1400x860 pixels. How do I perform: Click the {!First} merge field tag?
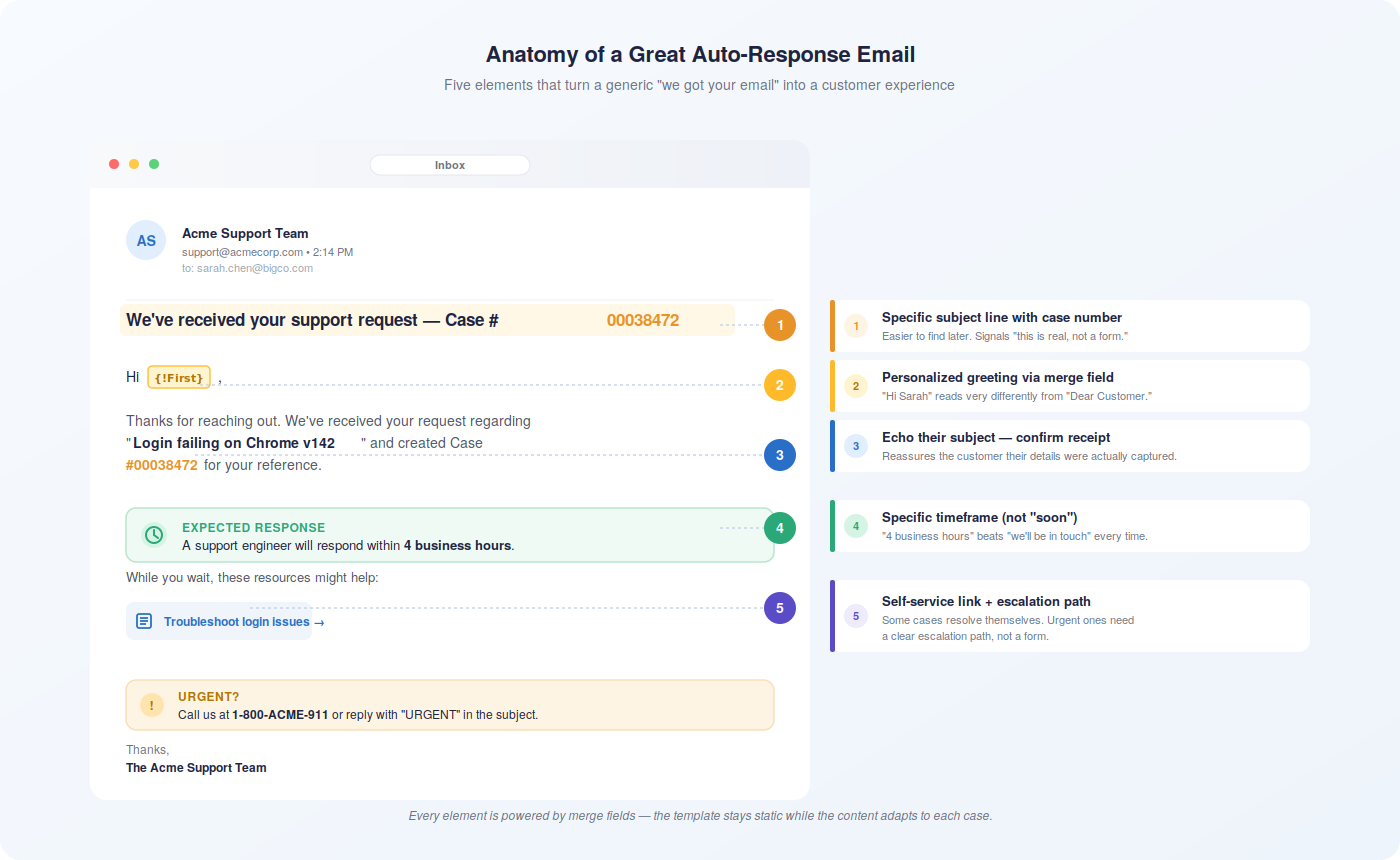click(x=179, y=378)
